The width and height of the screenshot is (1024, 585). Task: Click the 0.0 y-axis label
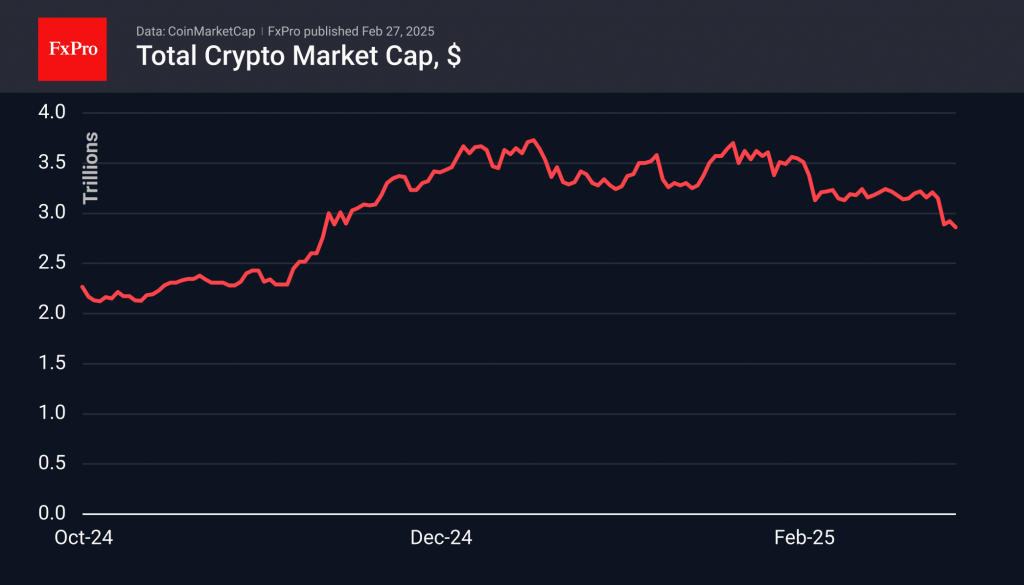coord(52,513)
